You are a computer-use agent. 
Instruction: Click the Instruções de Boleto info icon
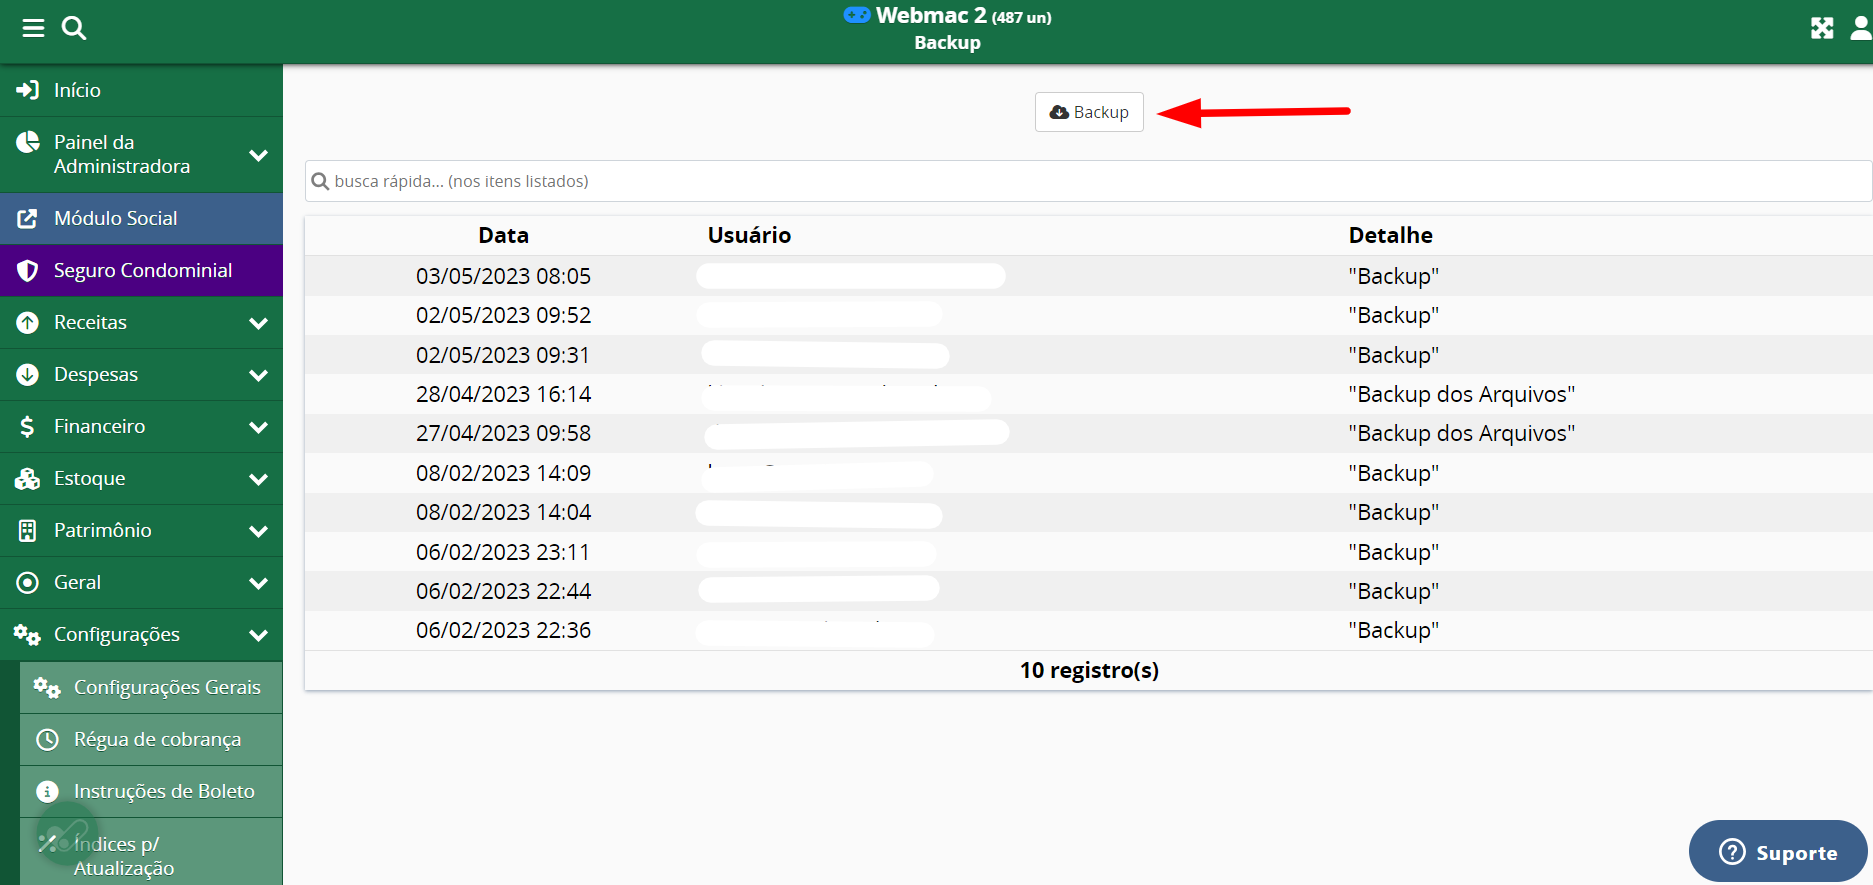(47, 792)
